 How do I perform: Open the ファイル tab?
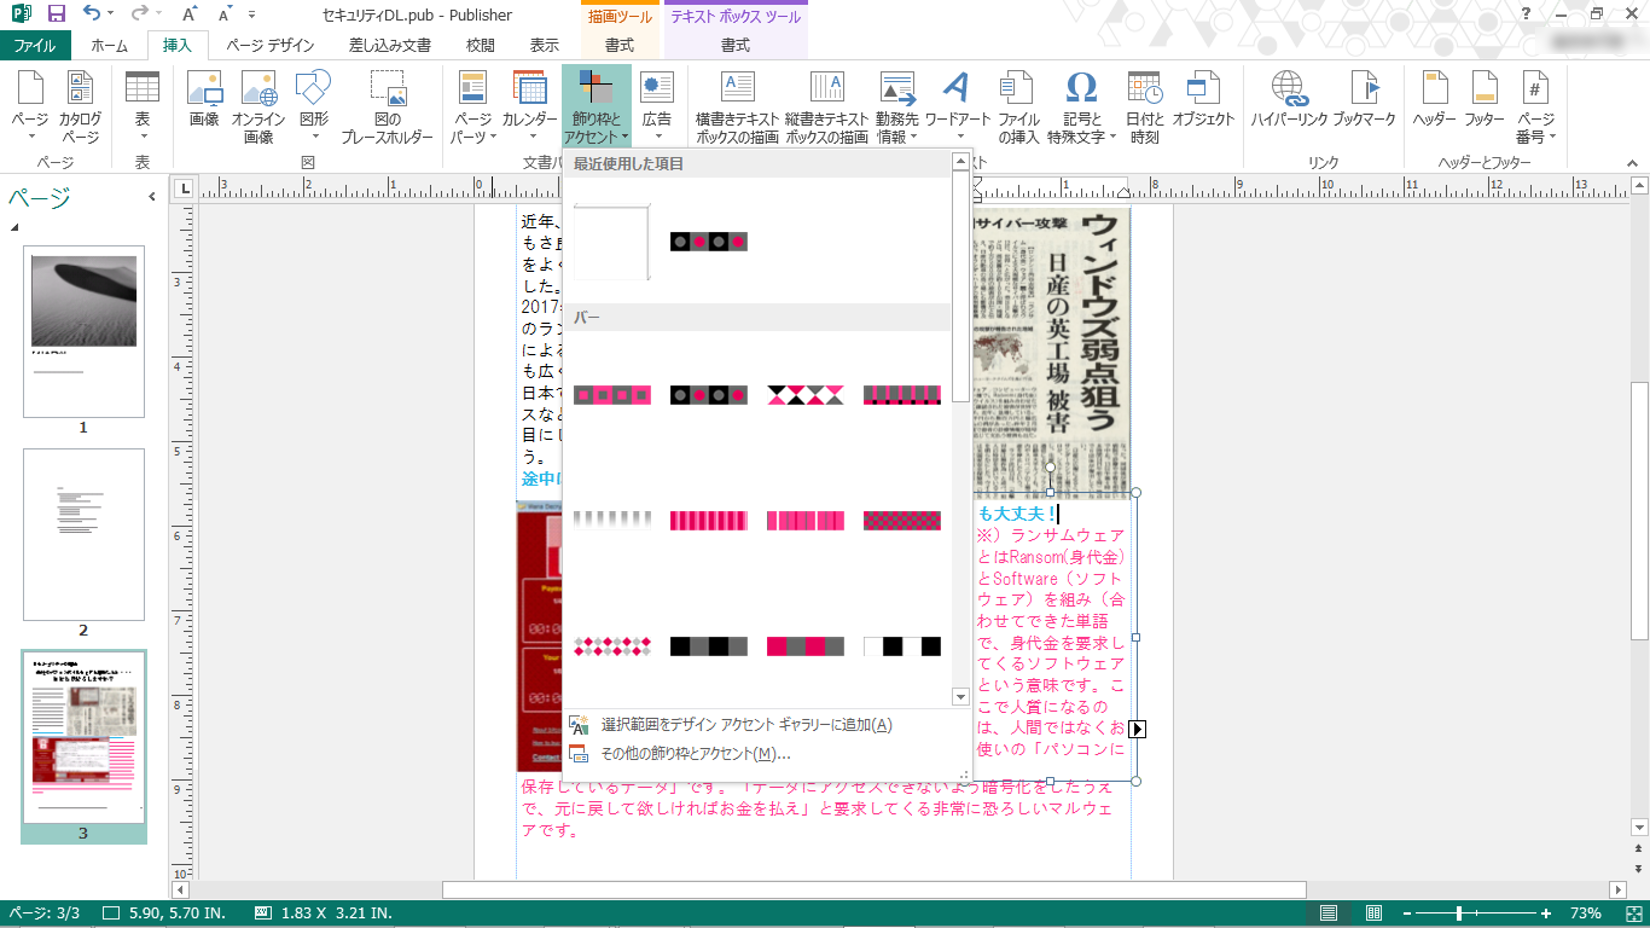[35, 45]
